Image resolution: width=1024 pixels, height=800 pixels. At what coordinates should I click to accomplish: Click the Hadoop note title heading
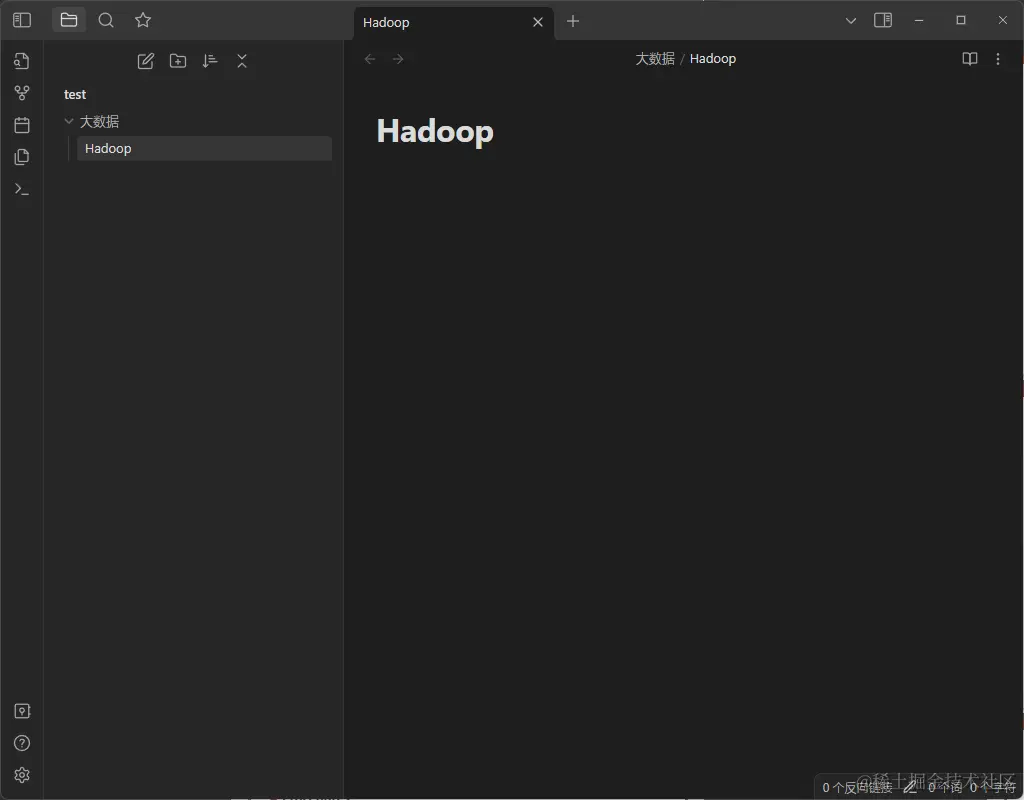point(435,132)
